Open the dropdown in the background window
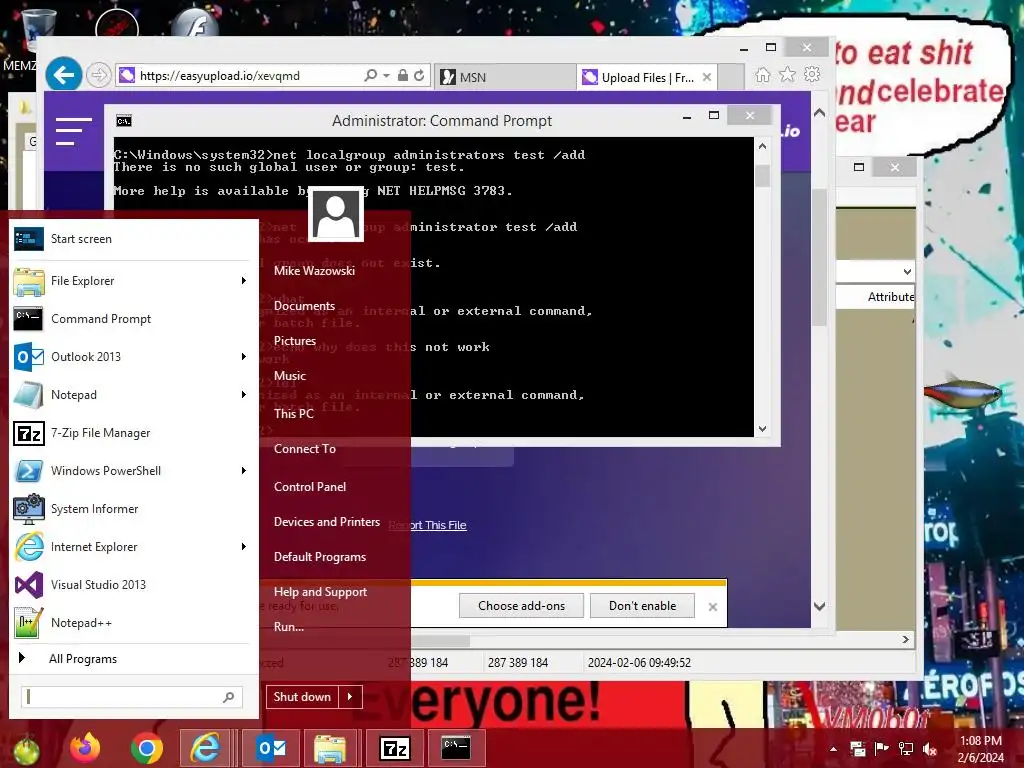1024x768 pixels. 907,271
